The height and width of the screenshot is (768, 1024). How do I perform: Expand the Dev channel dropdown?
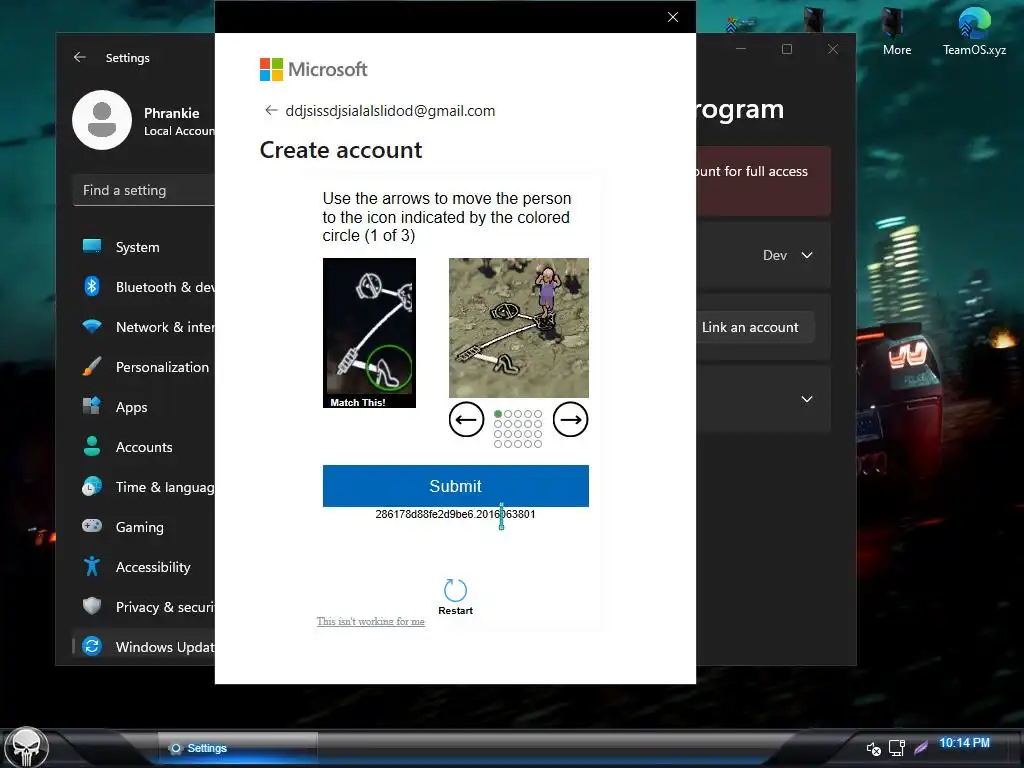pyautogui.click(x=788, y=255)
